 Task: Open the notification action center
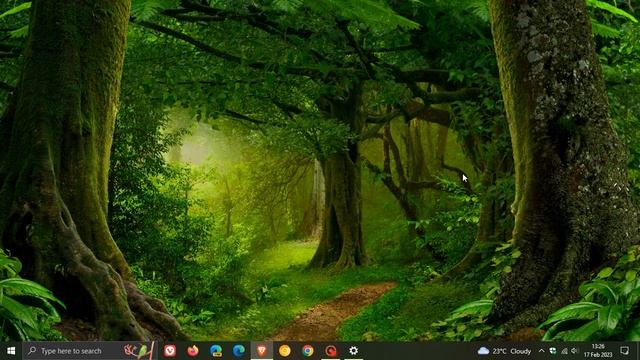624,351
